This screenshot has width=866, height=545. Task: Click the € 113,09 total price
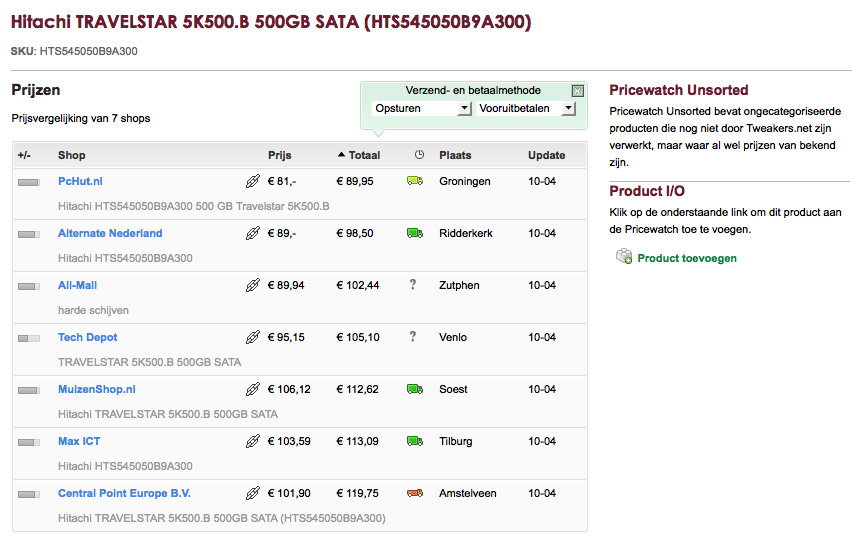click(357, 441)
